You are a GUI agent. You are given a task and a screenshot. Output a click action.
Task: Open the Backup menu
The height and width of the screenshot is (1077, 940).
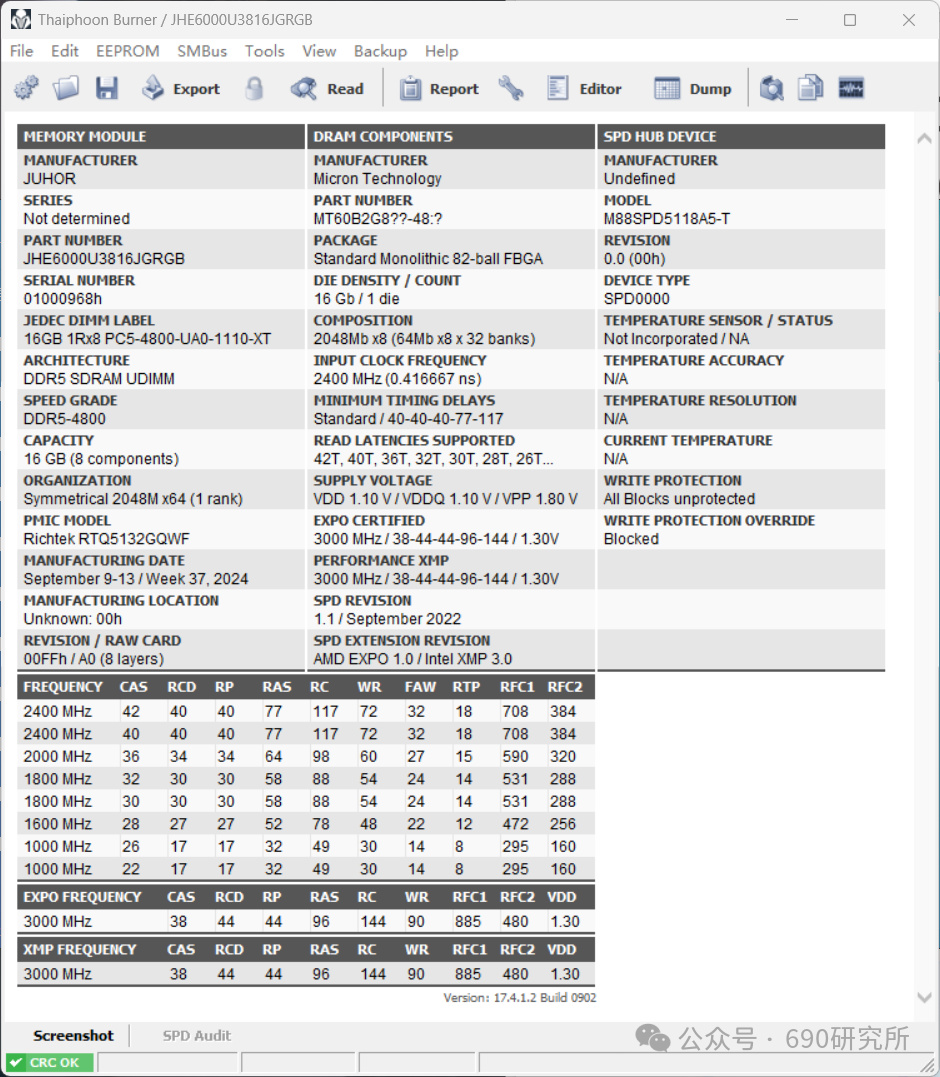380,51
